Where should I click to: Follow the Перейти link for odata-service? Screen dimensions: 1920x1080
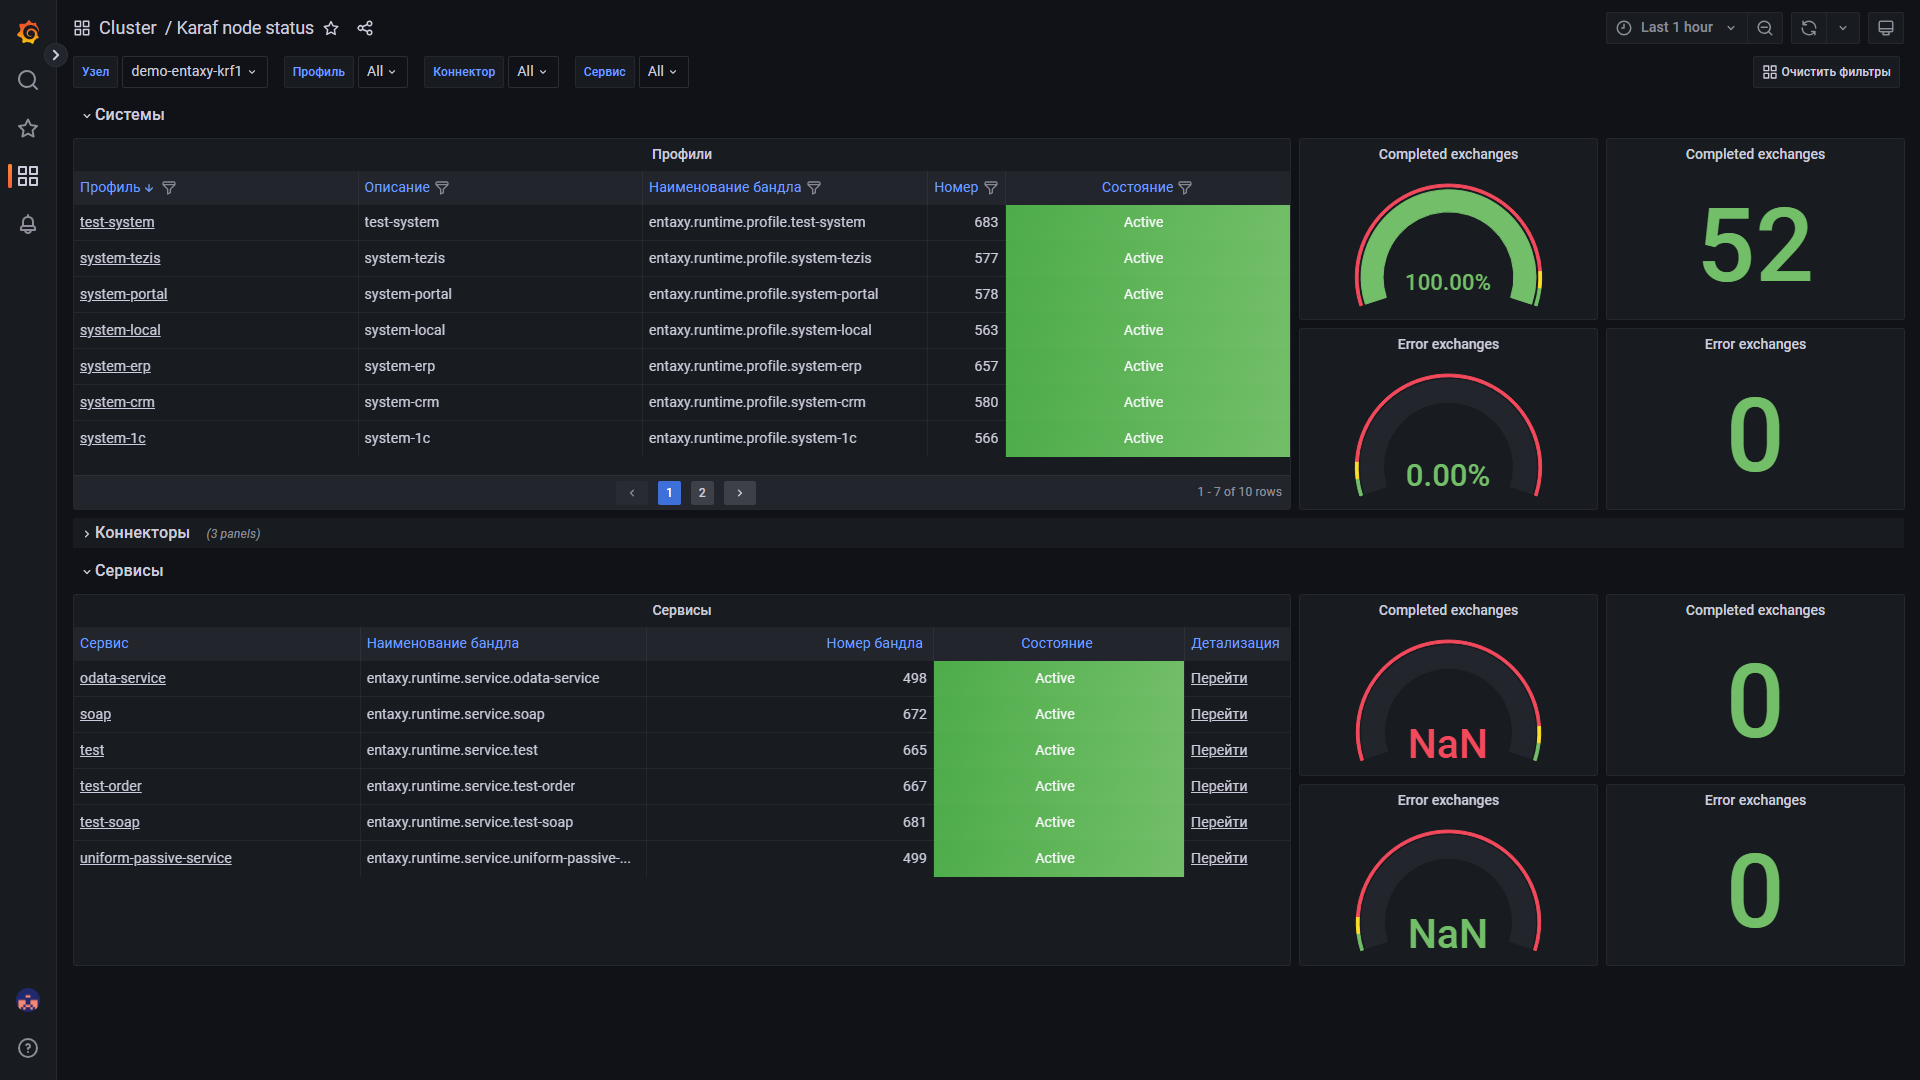(x=1219, y=678)
